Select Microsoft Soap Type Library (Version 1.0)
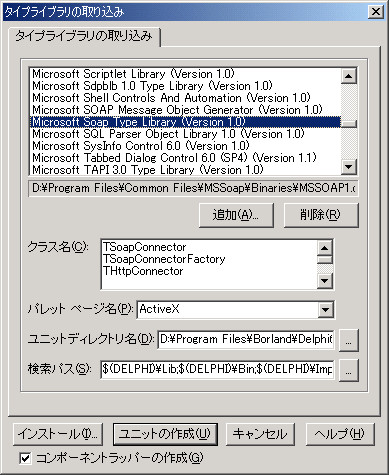The height and width of the screenshot is (475, 389). (185, 122)
